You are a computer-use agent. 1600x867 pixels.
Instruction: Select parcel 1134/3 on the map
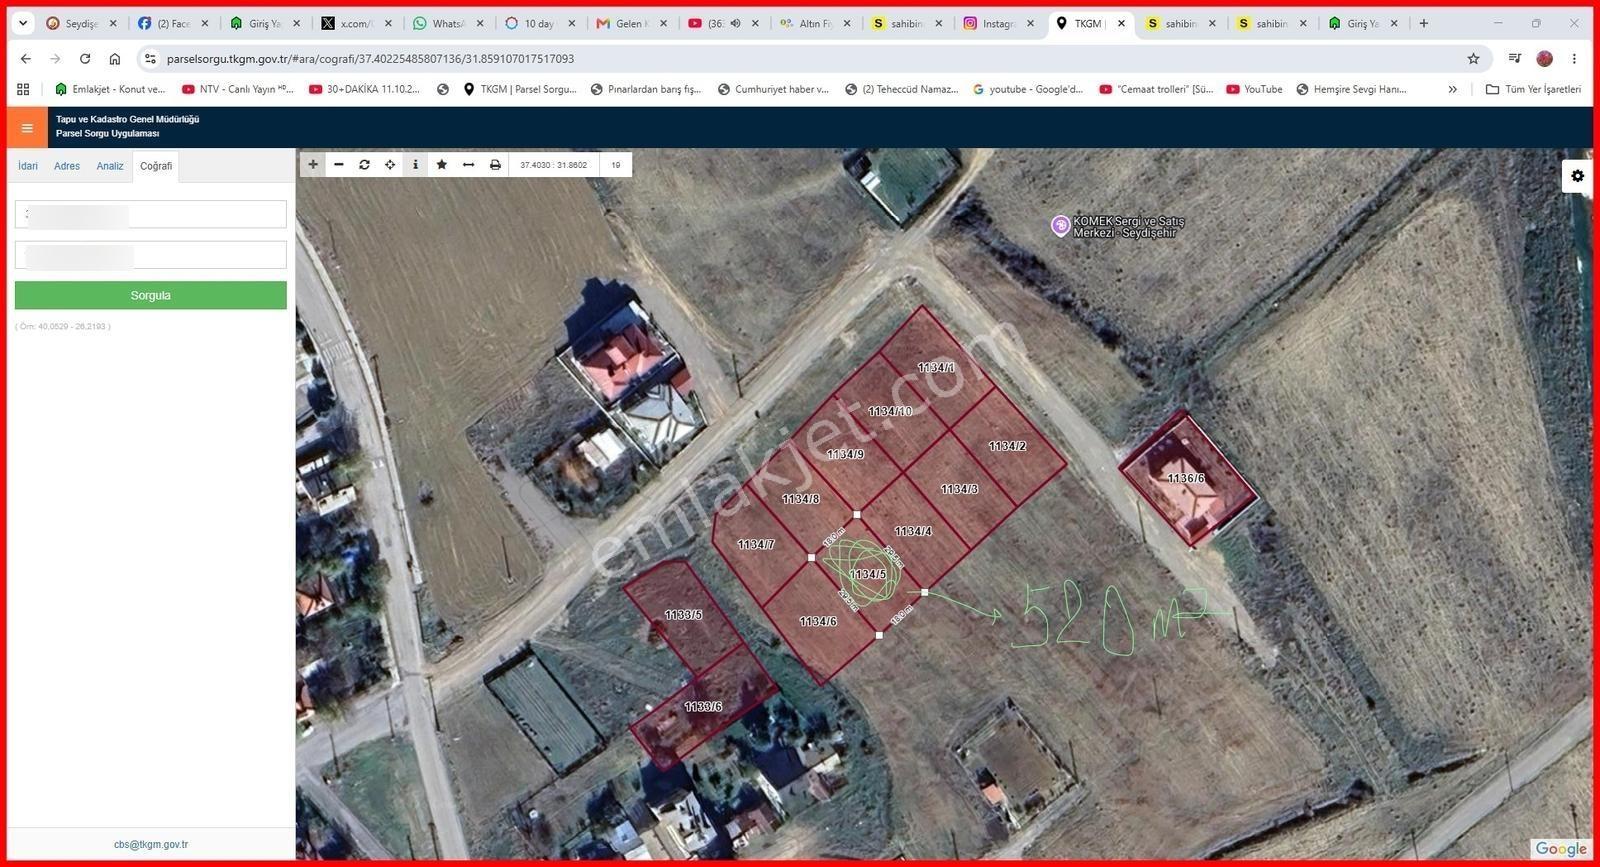[959, 489]
